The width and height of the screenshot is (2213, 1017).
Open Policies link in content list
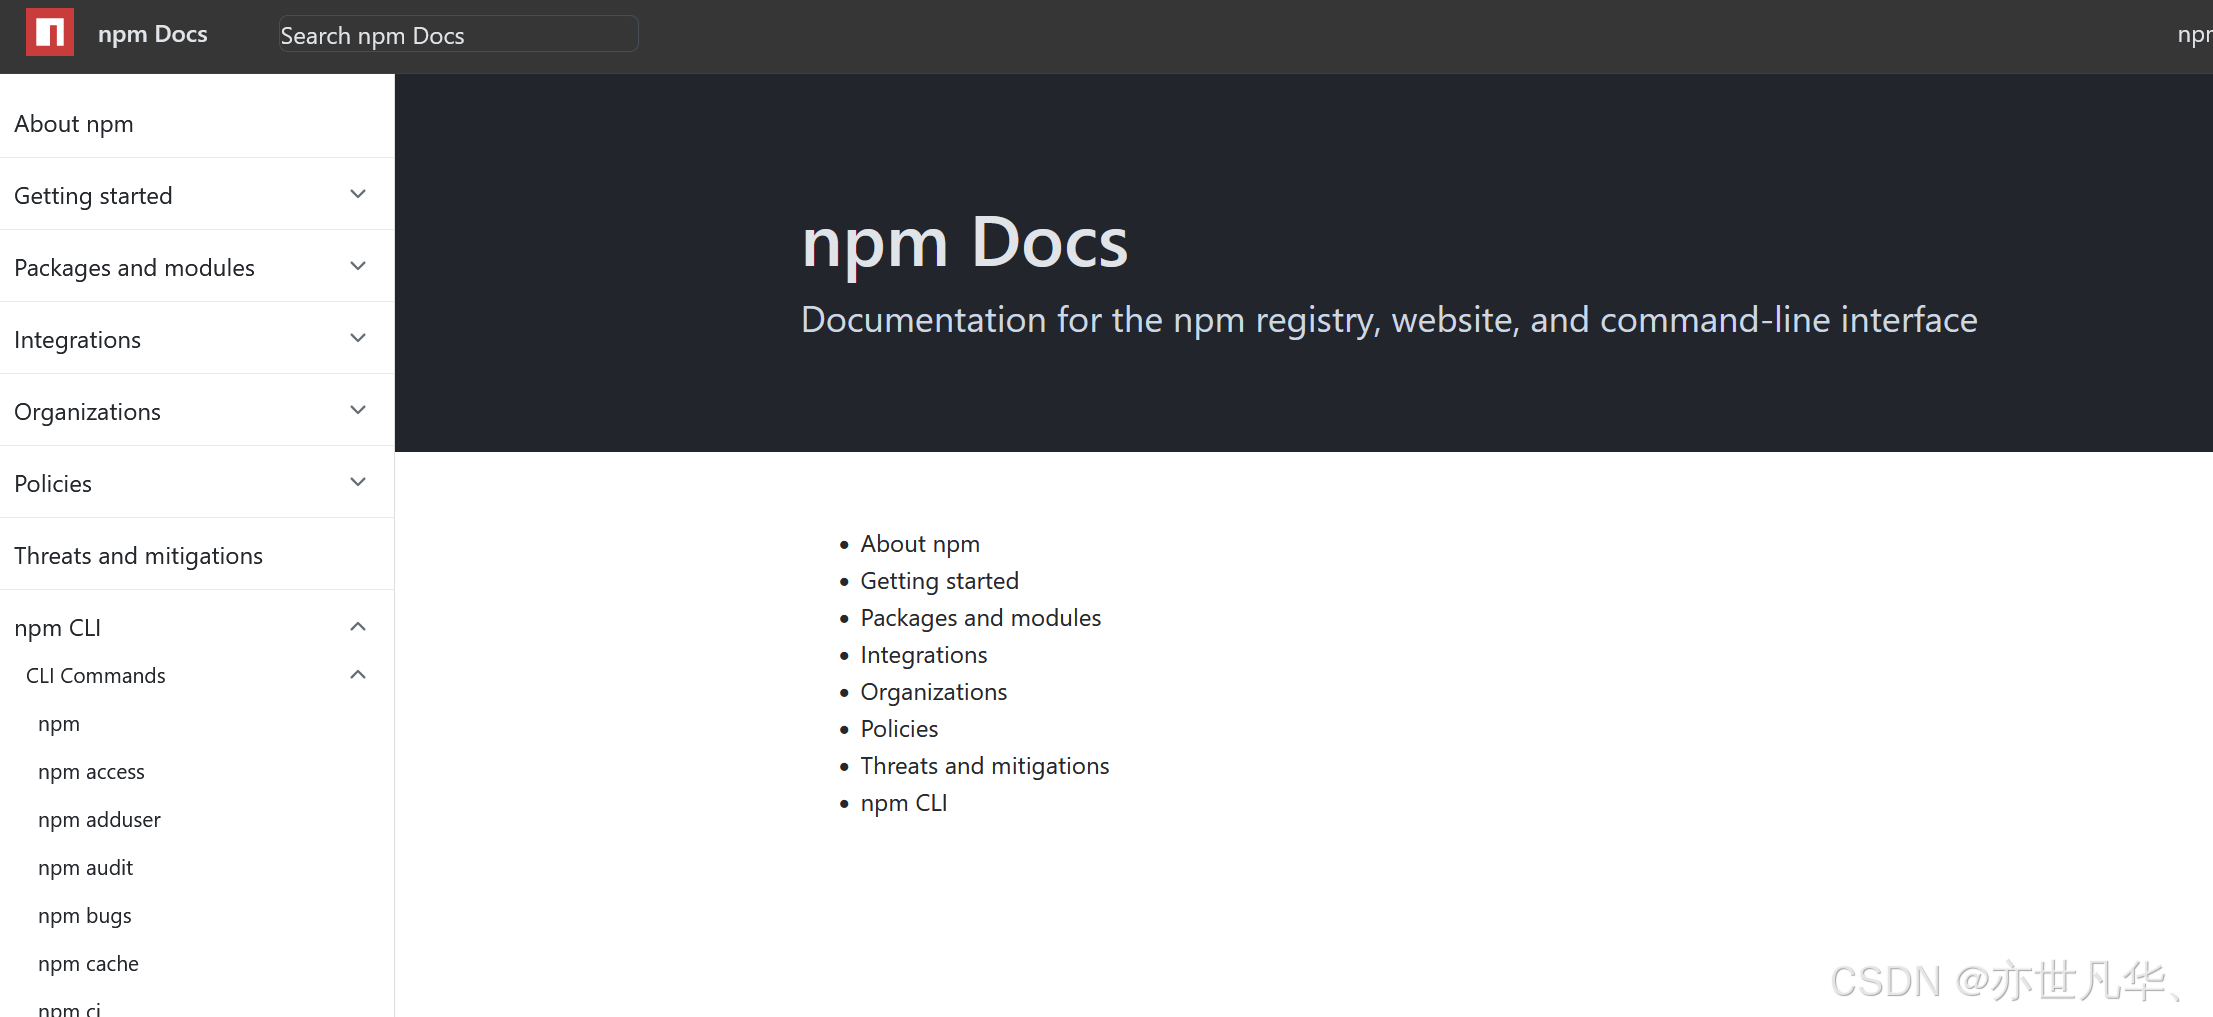899,729
